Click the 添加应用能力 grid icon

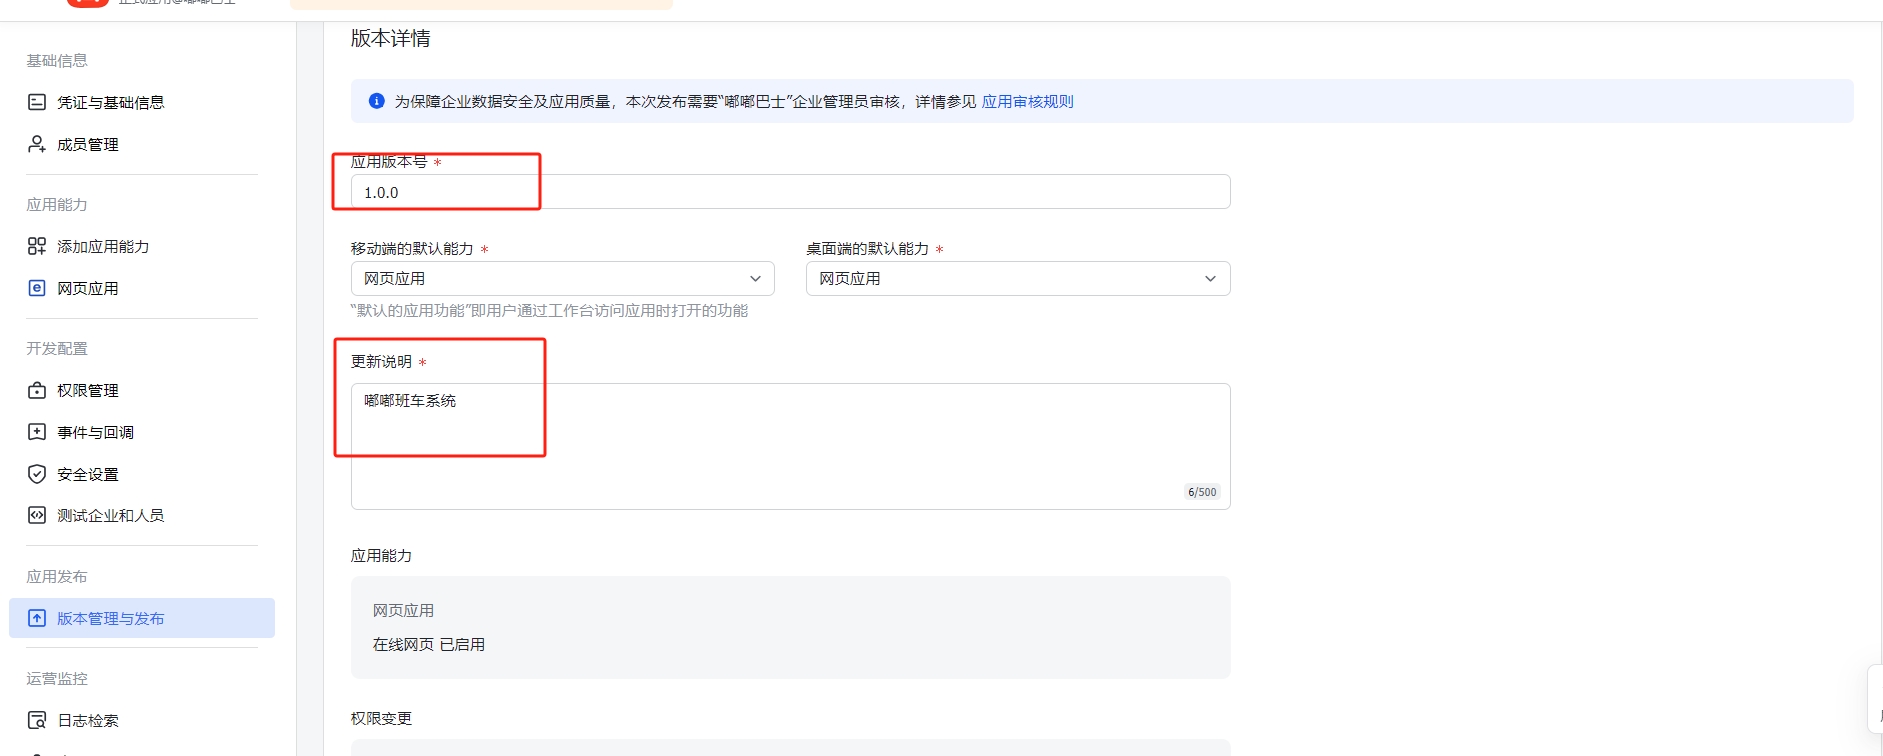click(37, 246)
